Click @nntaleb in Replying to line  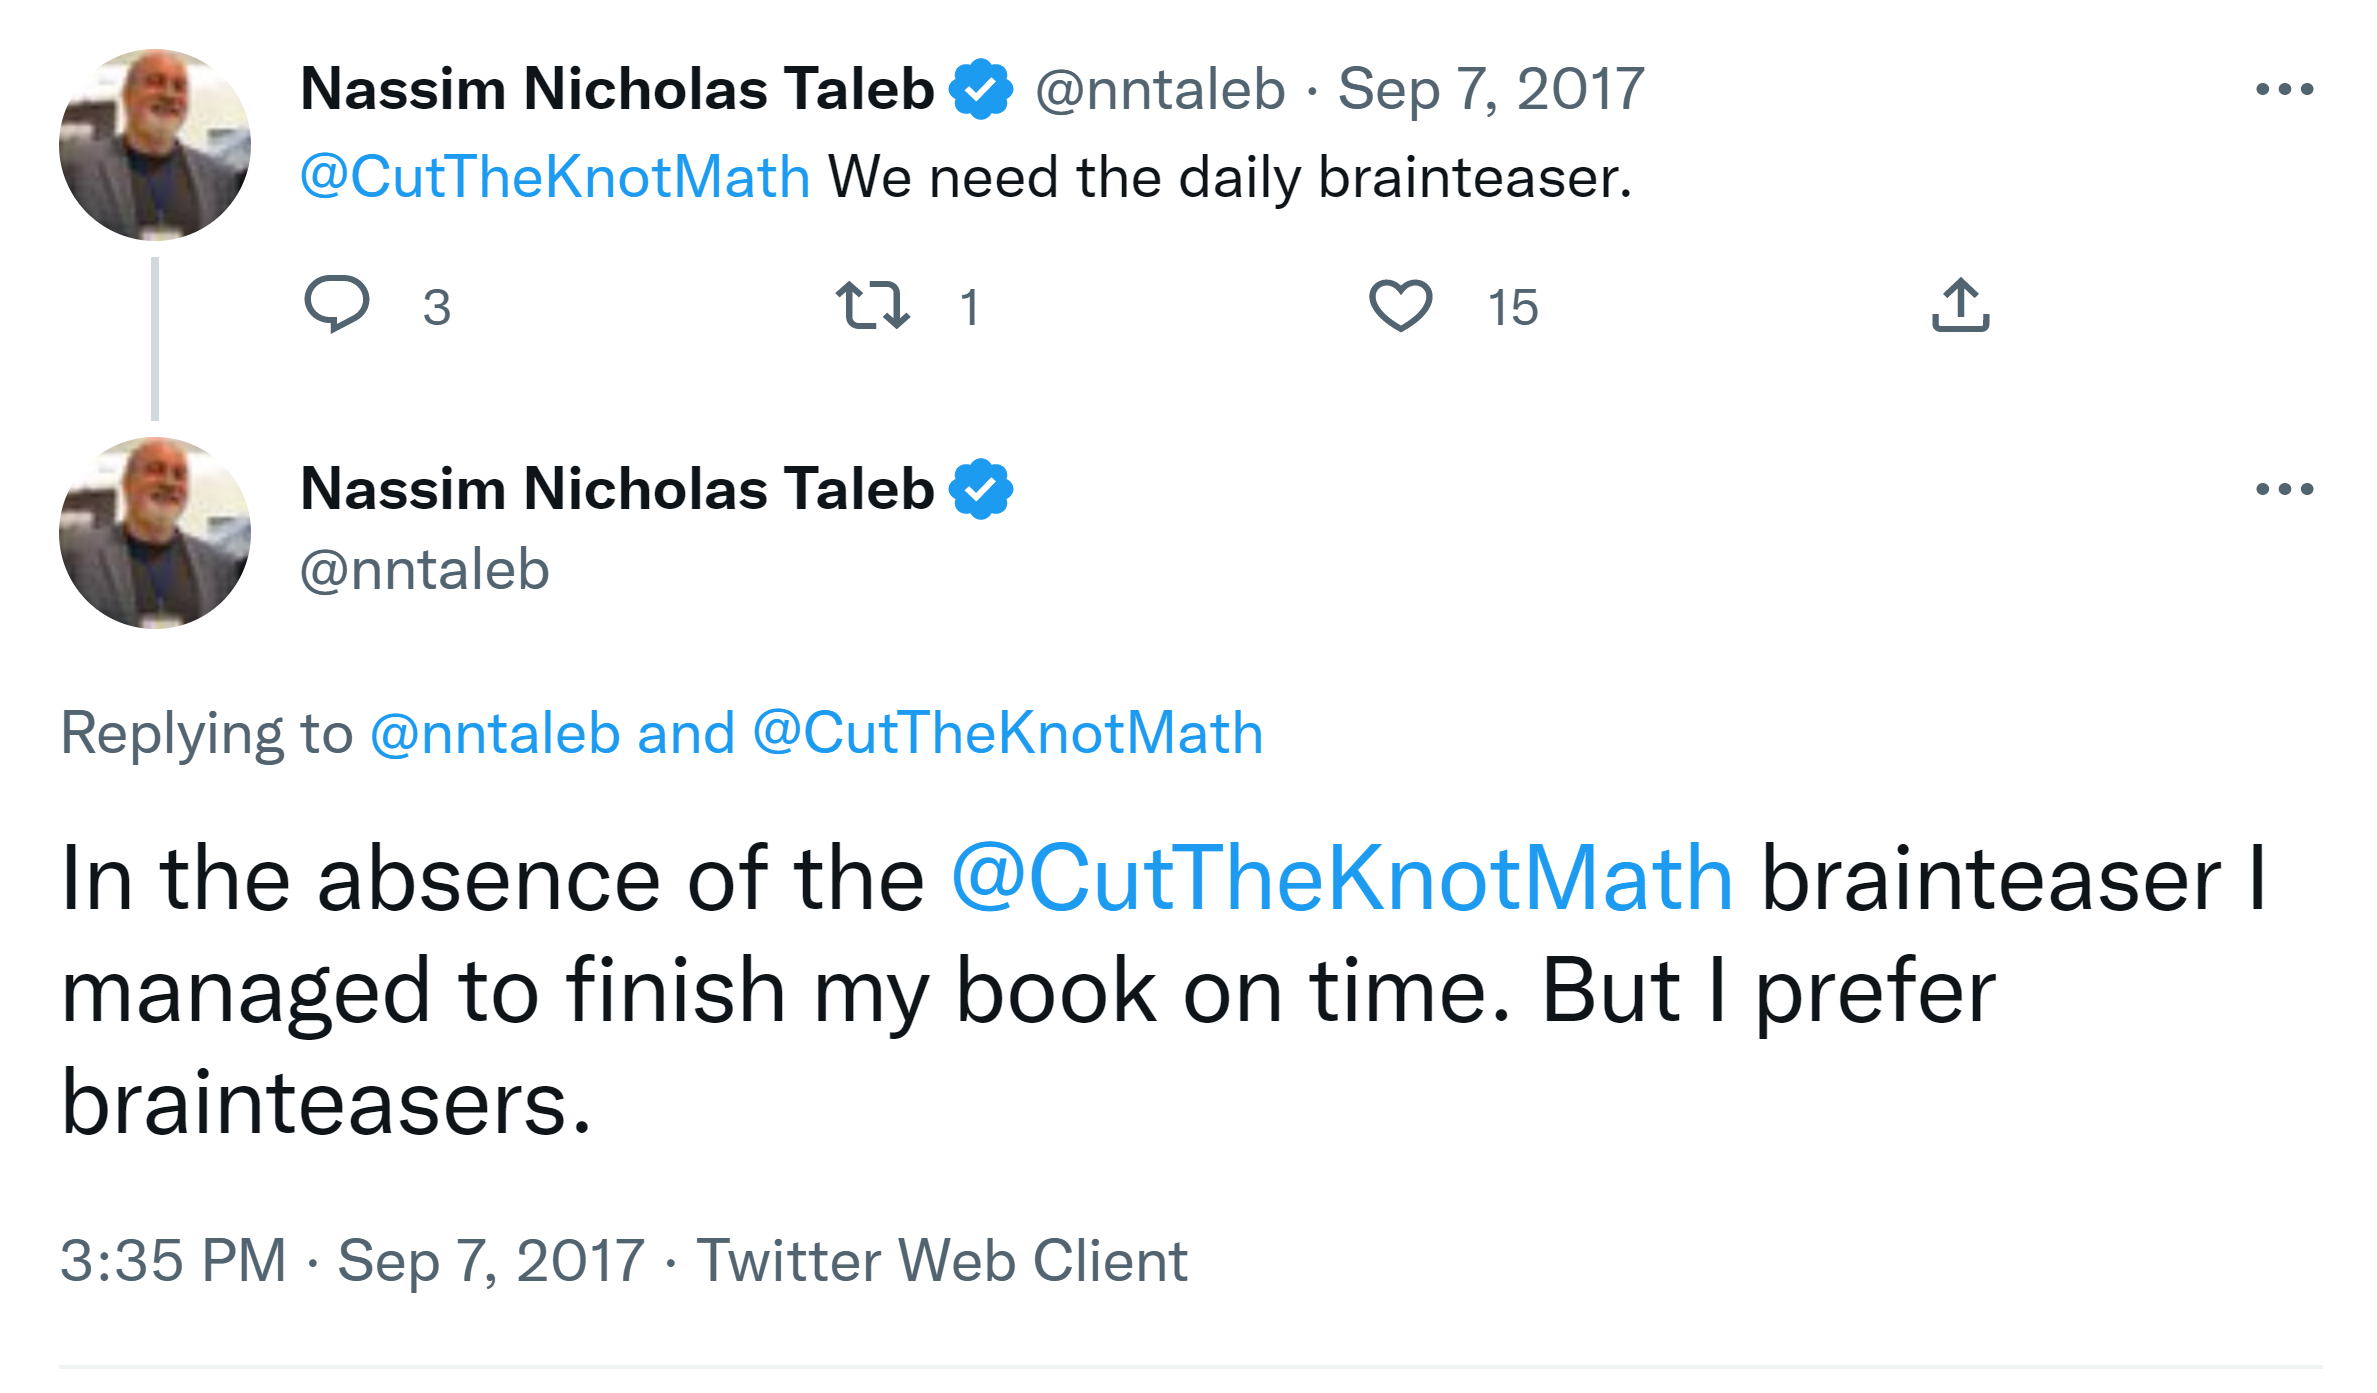click(495, 733)
